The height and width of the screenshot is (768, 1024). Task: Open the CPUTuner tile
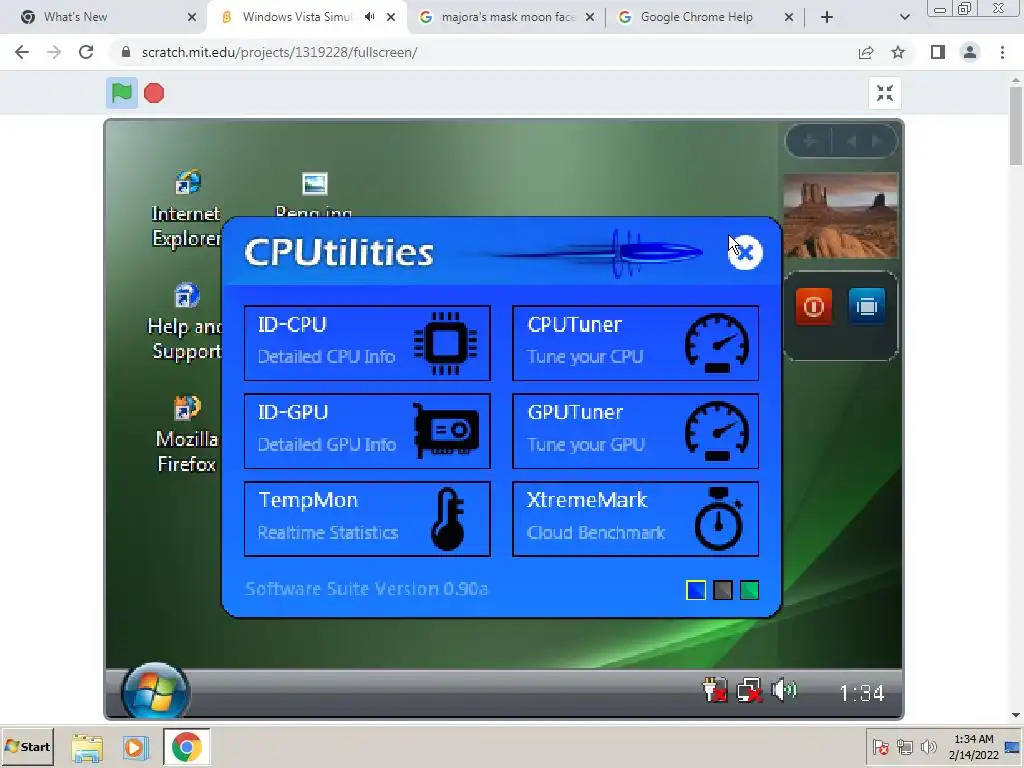[635, 343]
